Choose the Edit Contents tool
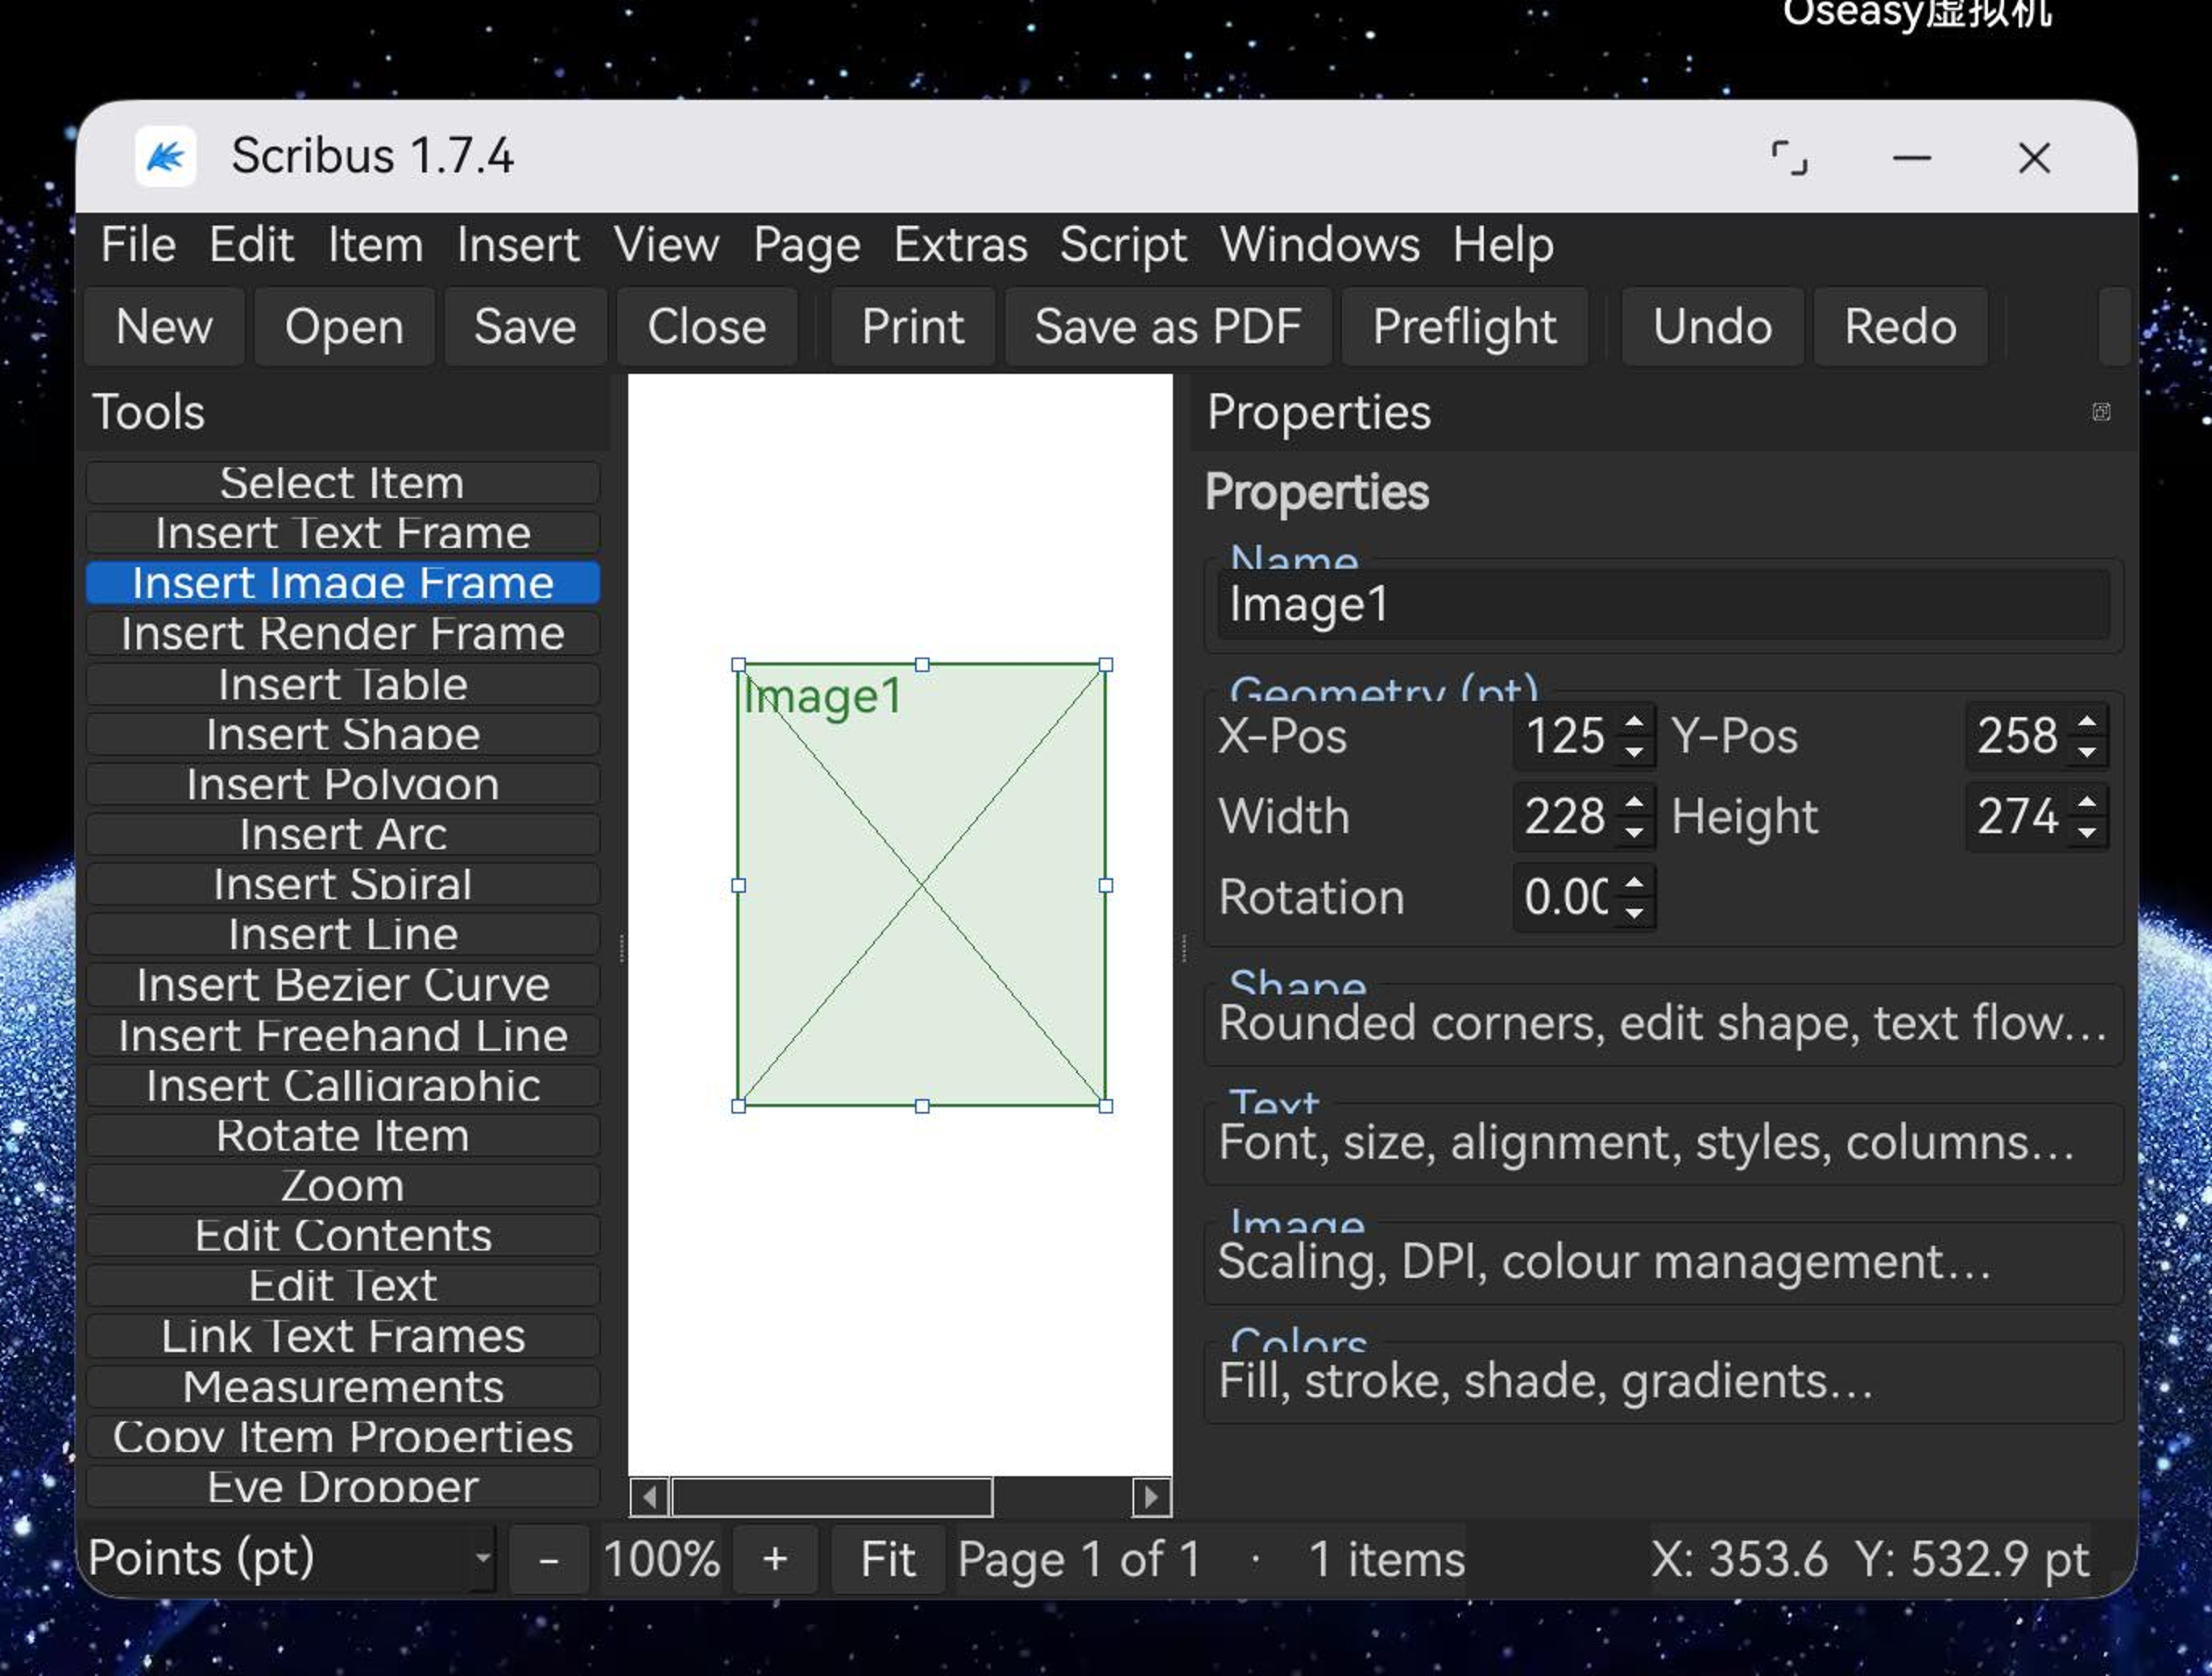Image resolution: width=2212 pixels, height=1676 pixels. 343,1236
